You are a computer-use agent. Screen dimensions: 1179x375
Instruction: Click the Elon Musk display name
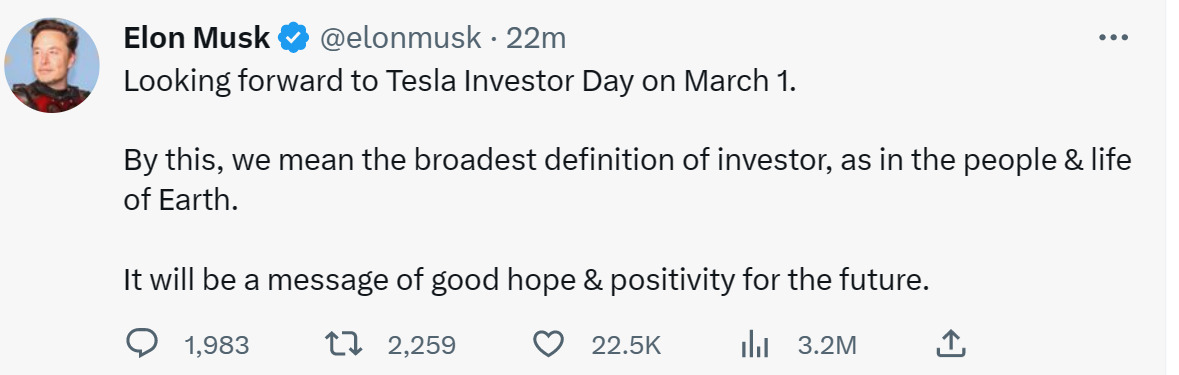[197, 38]
